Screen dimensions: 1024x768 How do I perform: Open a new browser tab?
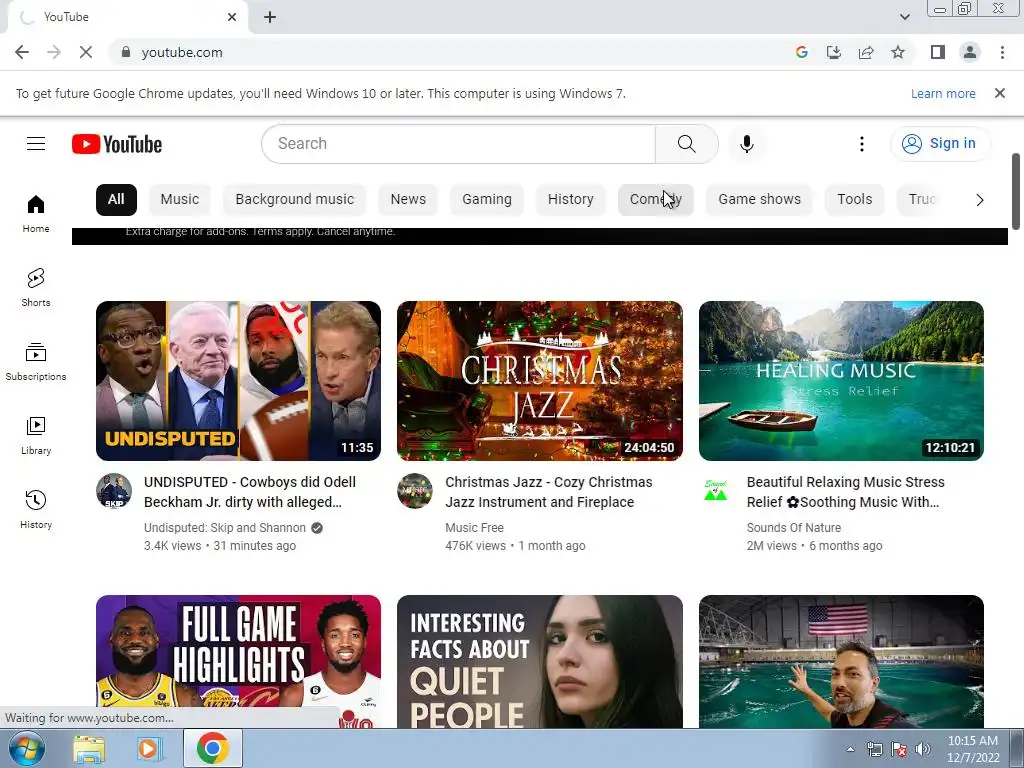point(270,17)
